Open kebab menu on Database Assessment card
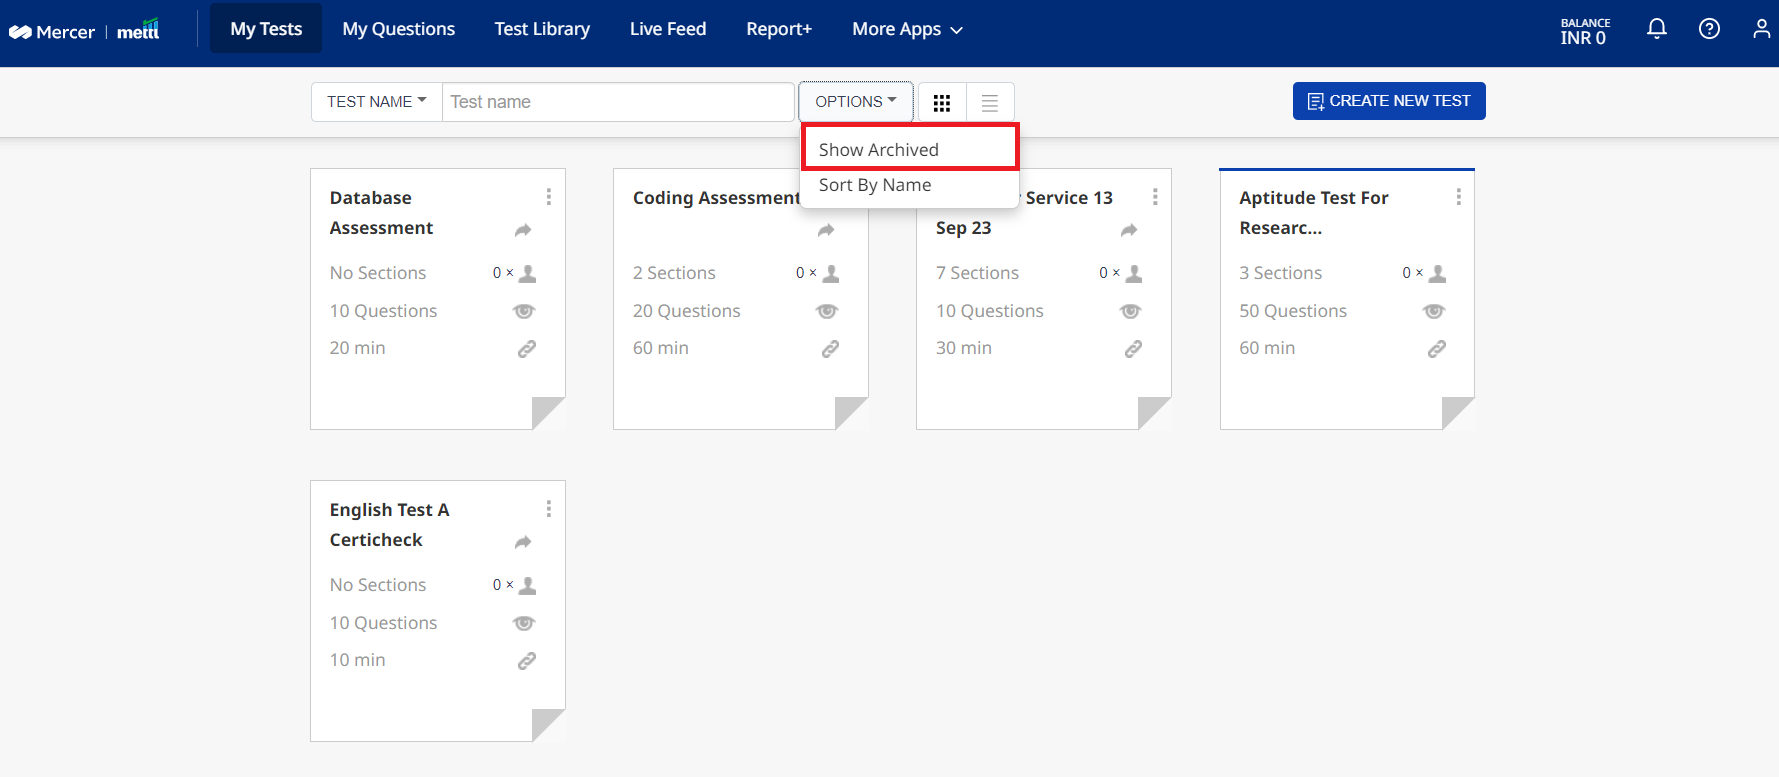The width and height of the screenshot is (1779, 777). click(549, 197)
